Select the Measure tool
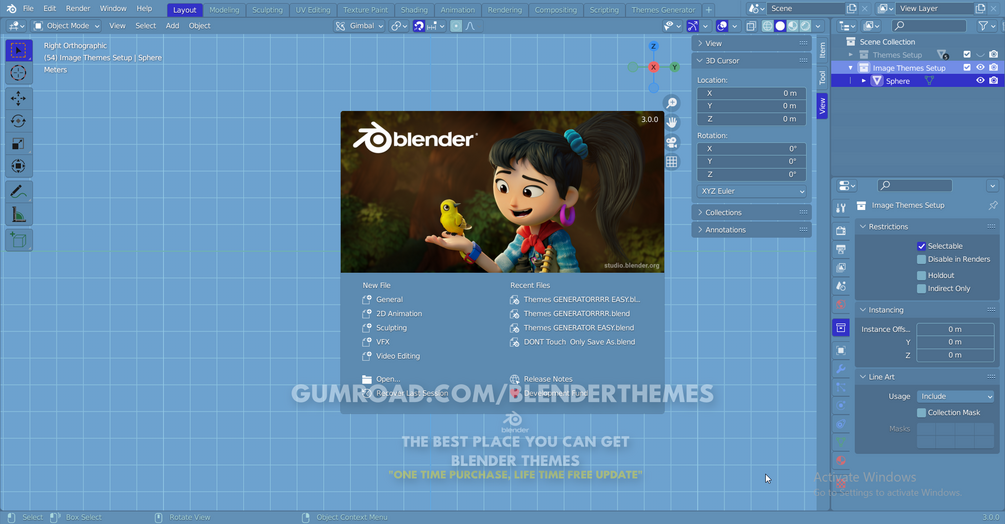This screenshot has height=524, width=1005. click(x=19, y=215)
